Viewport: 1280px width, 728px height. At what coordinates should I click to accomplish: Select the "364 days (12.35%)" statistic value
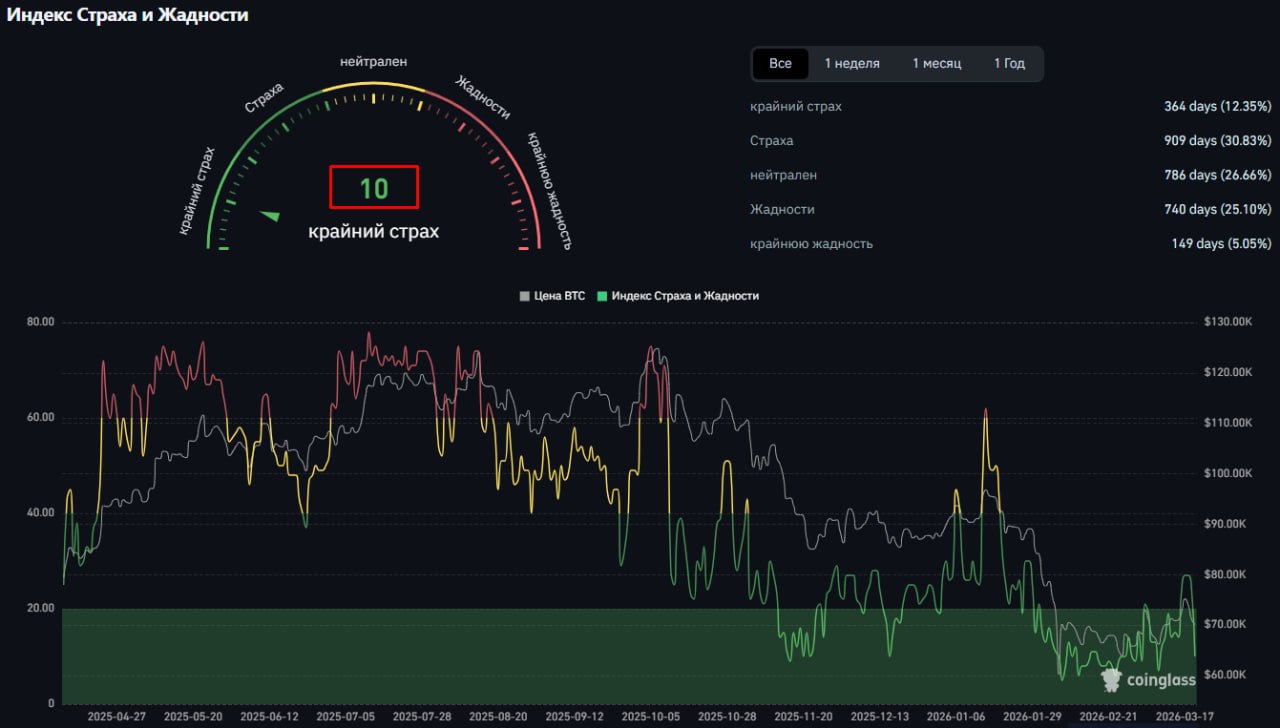1217,106
